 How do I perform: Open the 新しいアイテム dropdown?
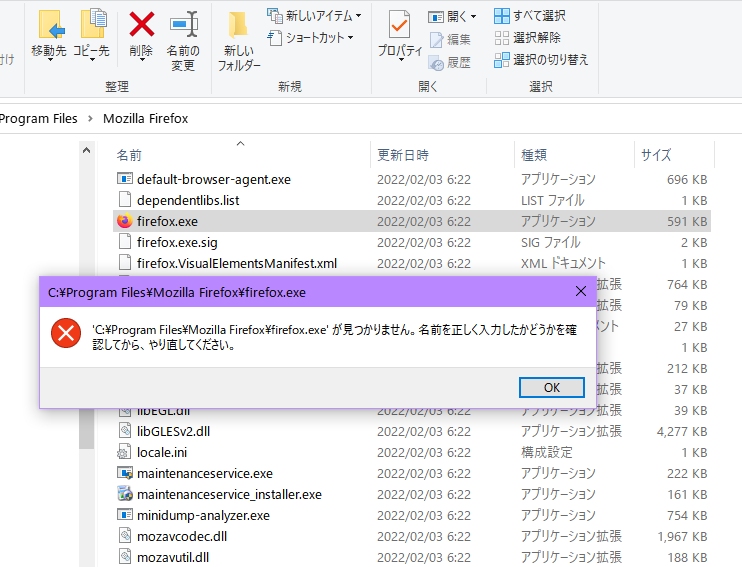click(314, 16)
